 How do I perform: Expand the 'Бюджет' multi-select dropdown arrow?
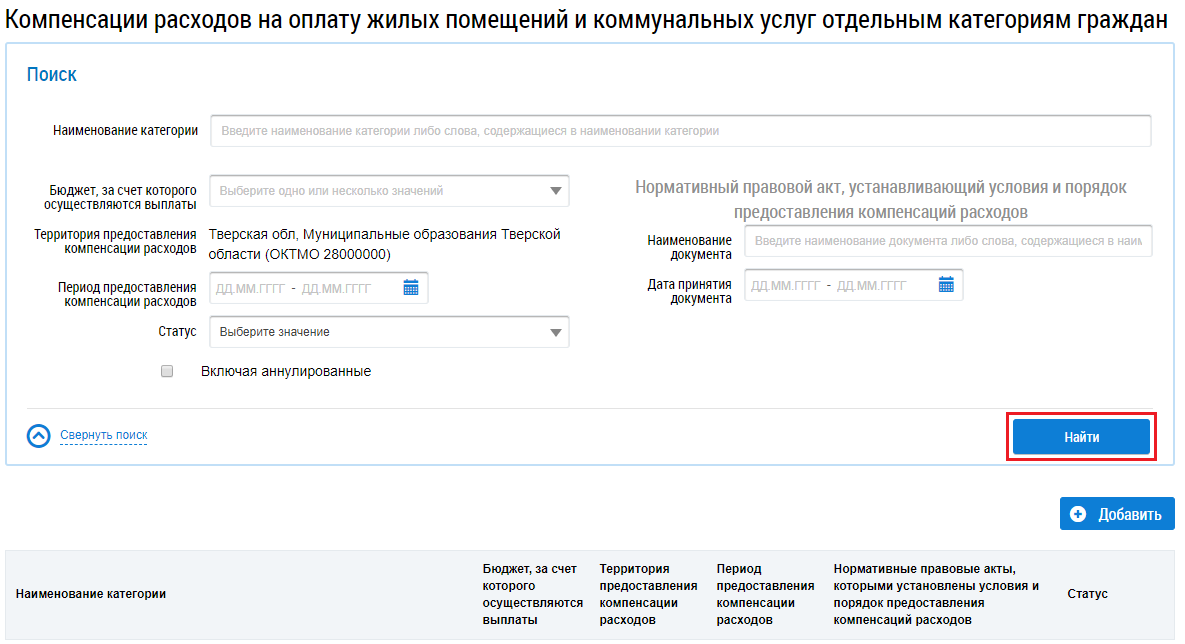(x=556, y=191)
